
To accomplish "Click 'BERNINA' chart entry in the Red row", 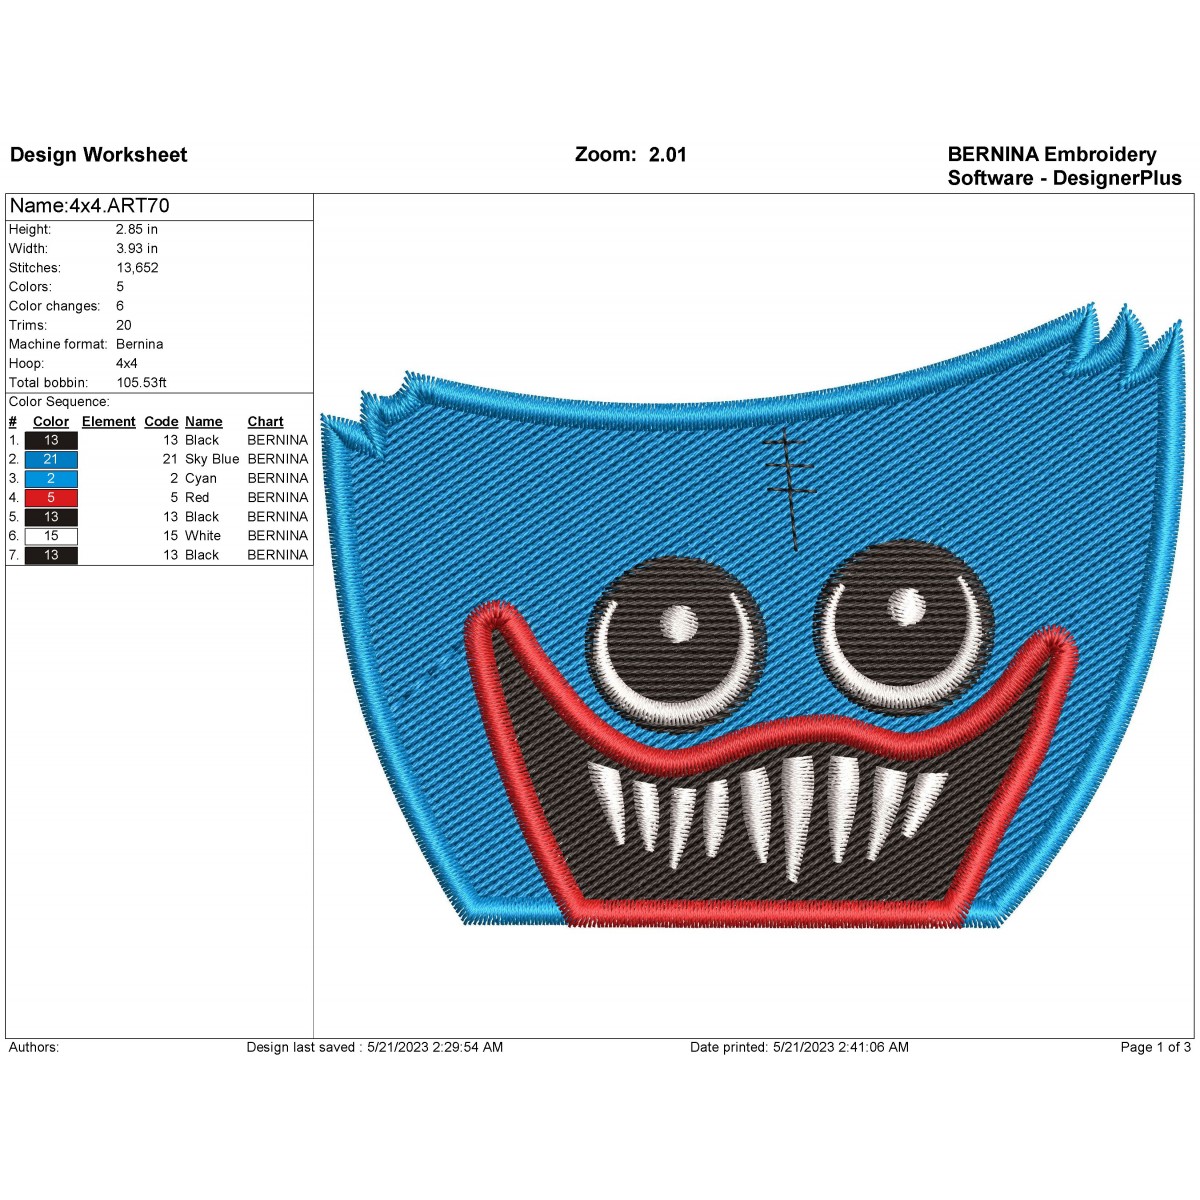I will 278,497.
